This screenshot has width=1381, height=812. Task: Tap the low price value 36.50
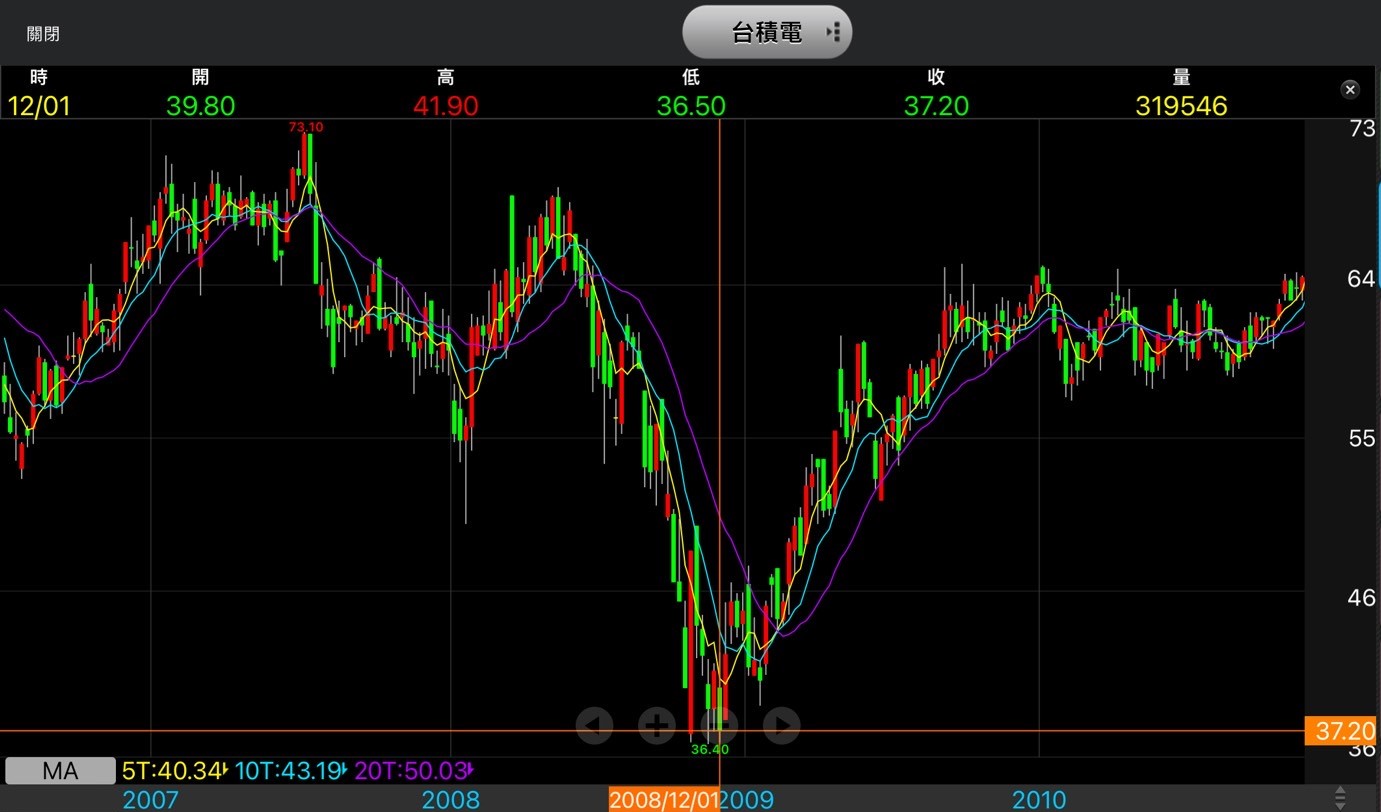(691, 106)
